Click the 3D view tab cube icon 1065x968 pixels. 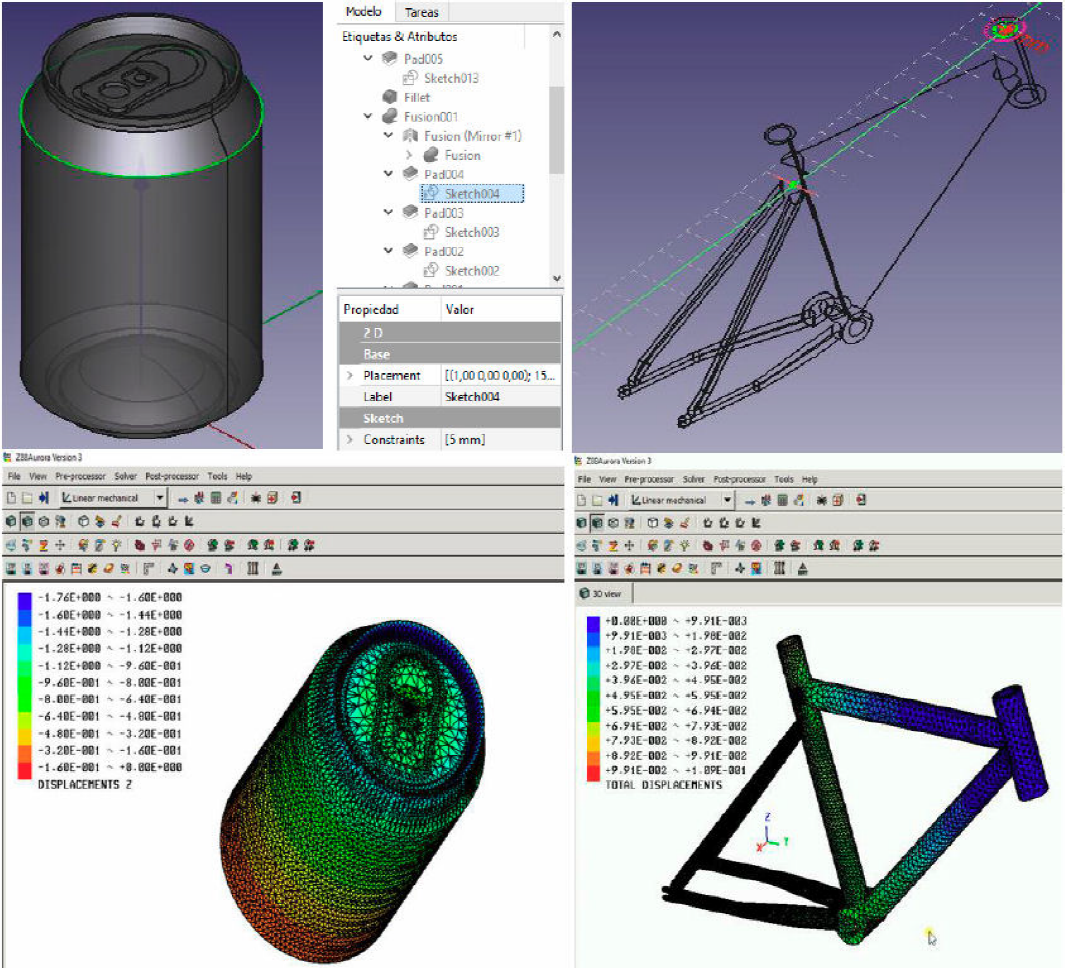[x=584, y=593]
